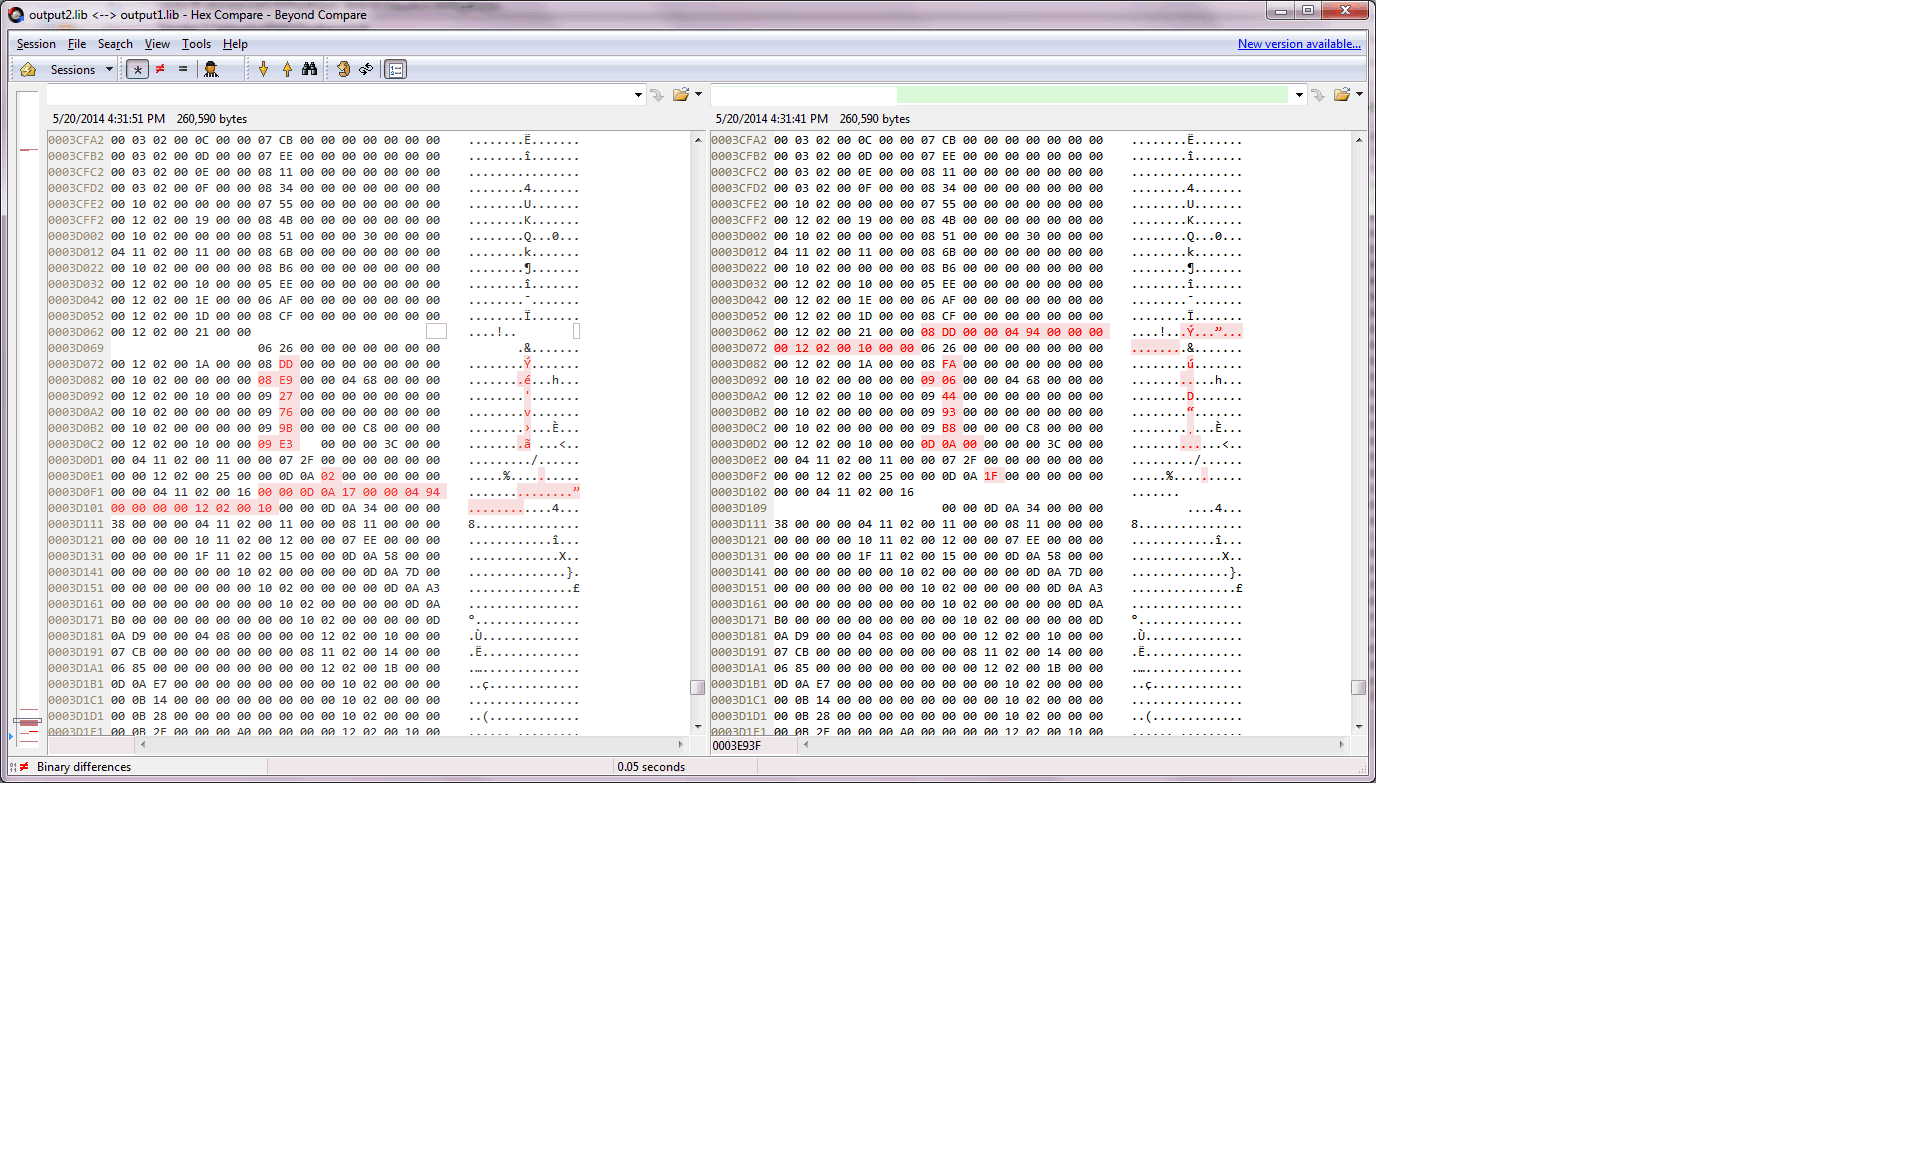Viewport: 1920px width, 1160px height.
Task: Click the Binary differences status text
Action: (84, 767)
